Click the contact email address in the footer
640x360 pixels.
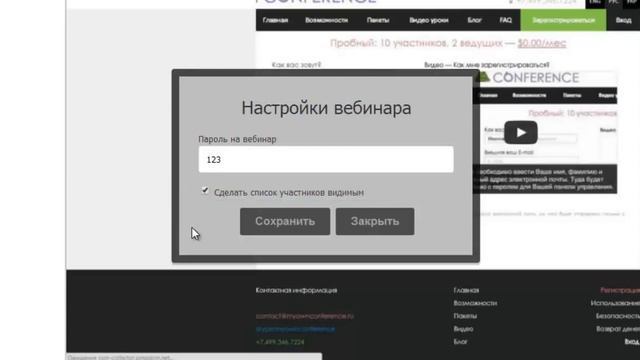304,316
